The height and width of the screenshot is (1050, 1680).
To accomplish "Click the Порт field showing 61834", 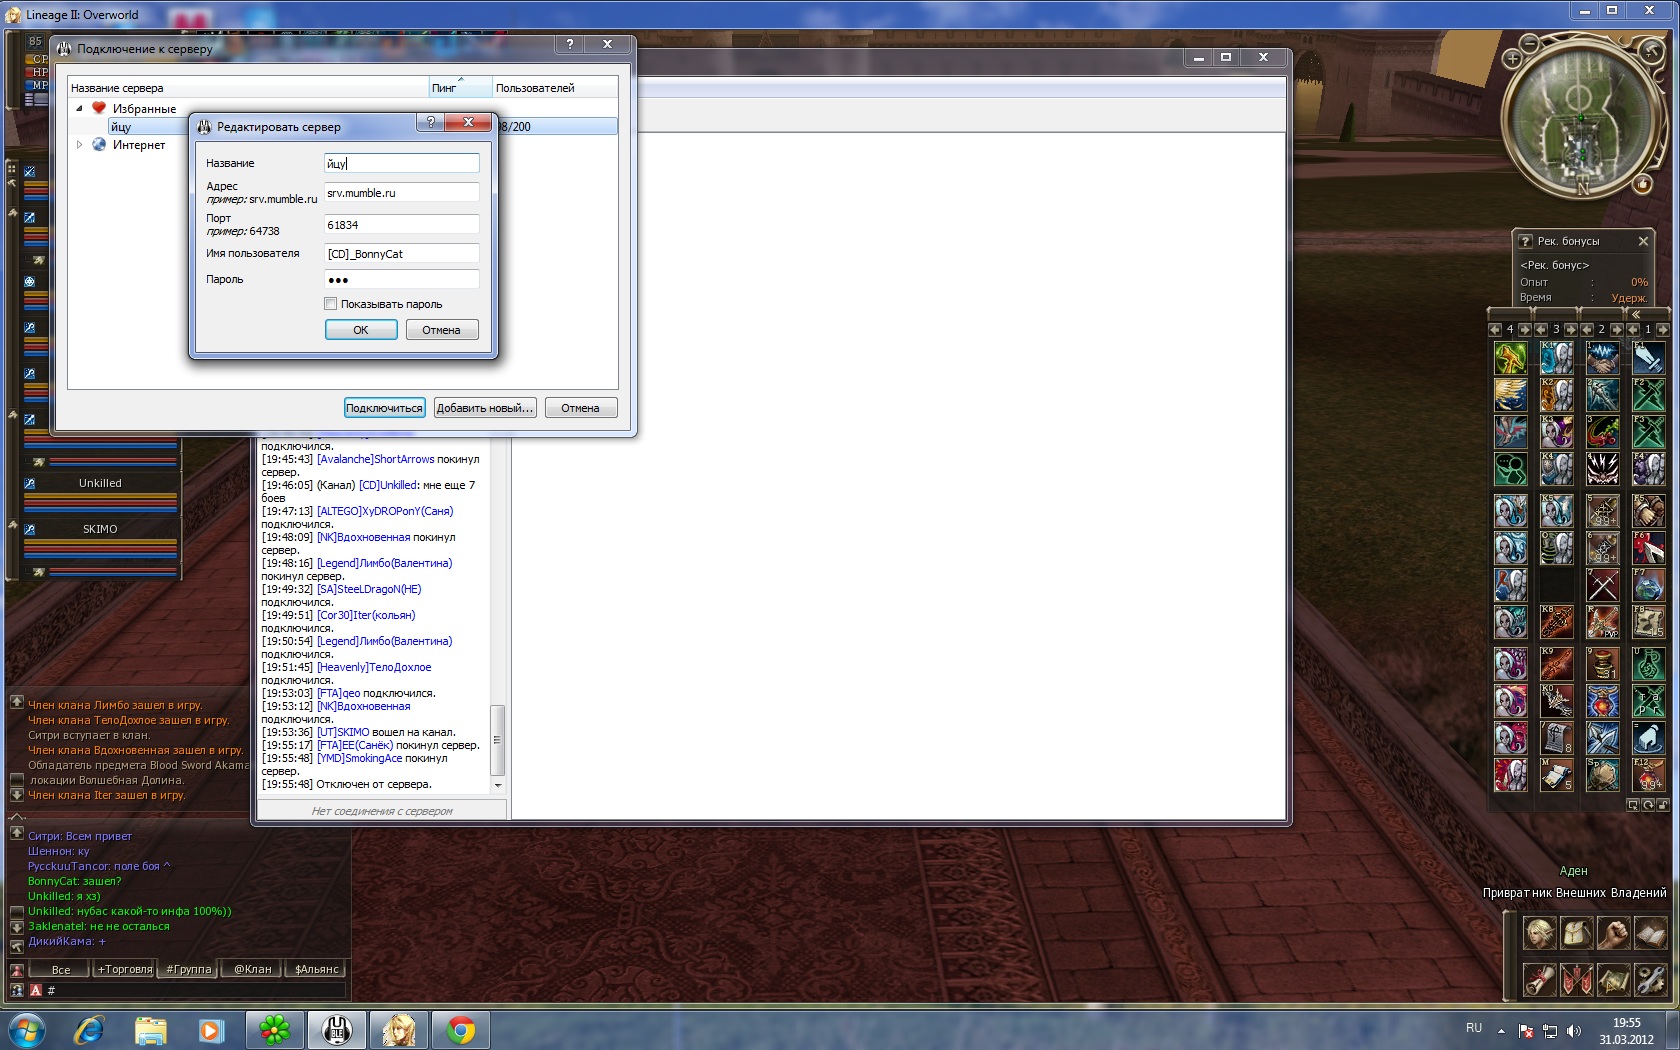I will [x=402, y=225].
